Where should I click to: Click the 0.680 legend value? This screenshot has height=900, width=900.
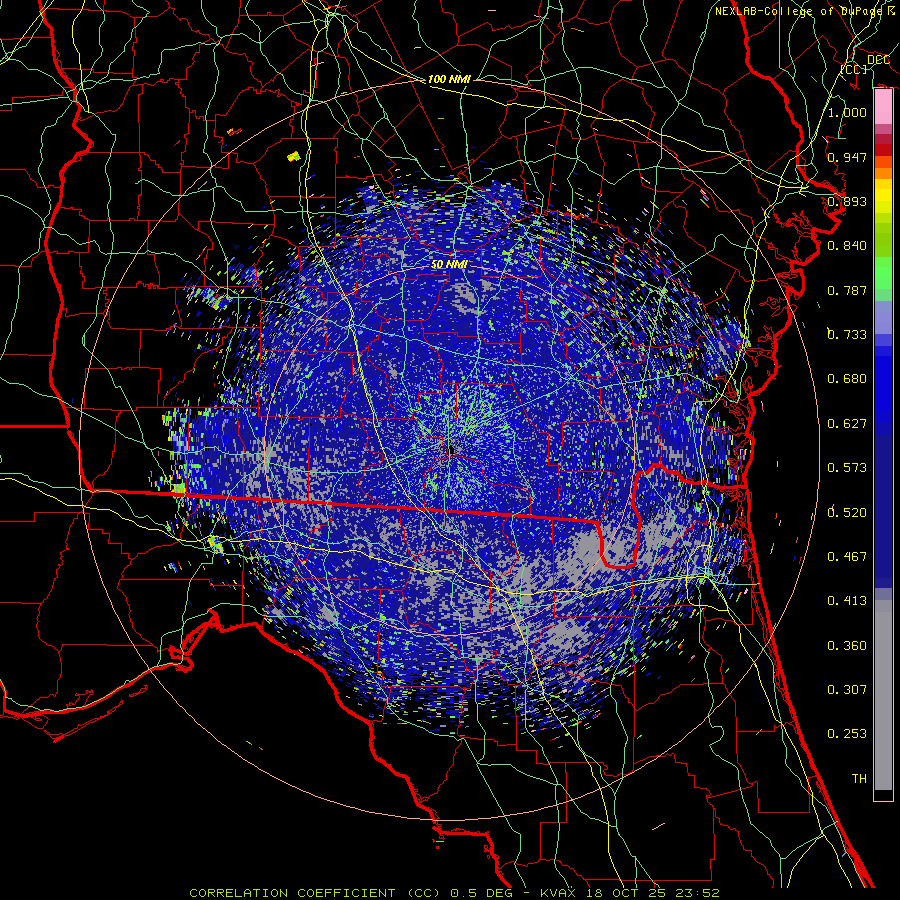pyautogui.click(x=847, y=379)
